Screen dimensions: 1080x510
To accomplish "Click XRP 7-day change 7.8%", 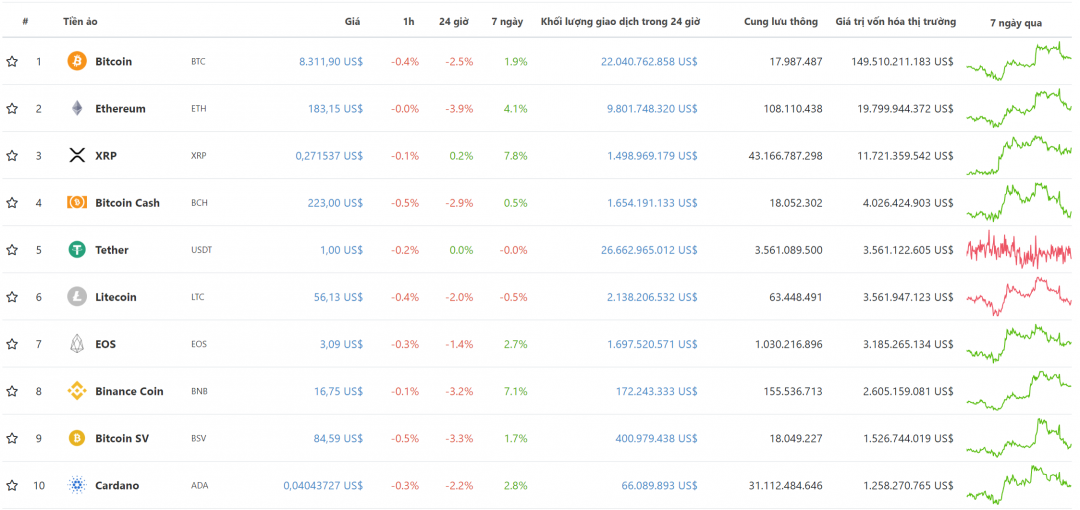I will pyautogui.click(x=516, y=156).
